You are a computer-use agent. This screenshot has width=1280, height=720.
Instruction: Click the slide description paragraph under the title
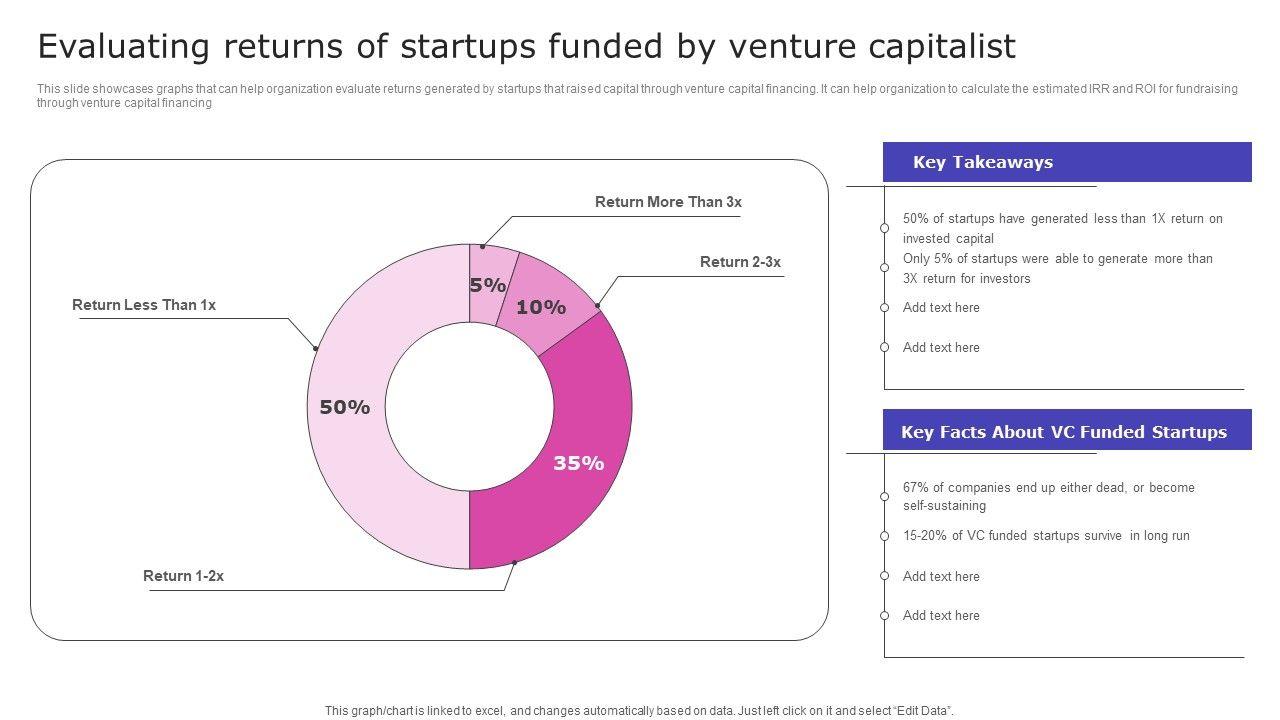637,95
